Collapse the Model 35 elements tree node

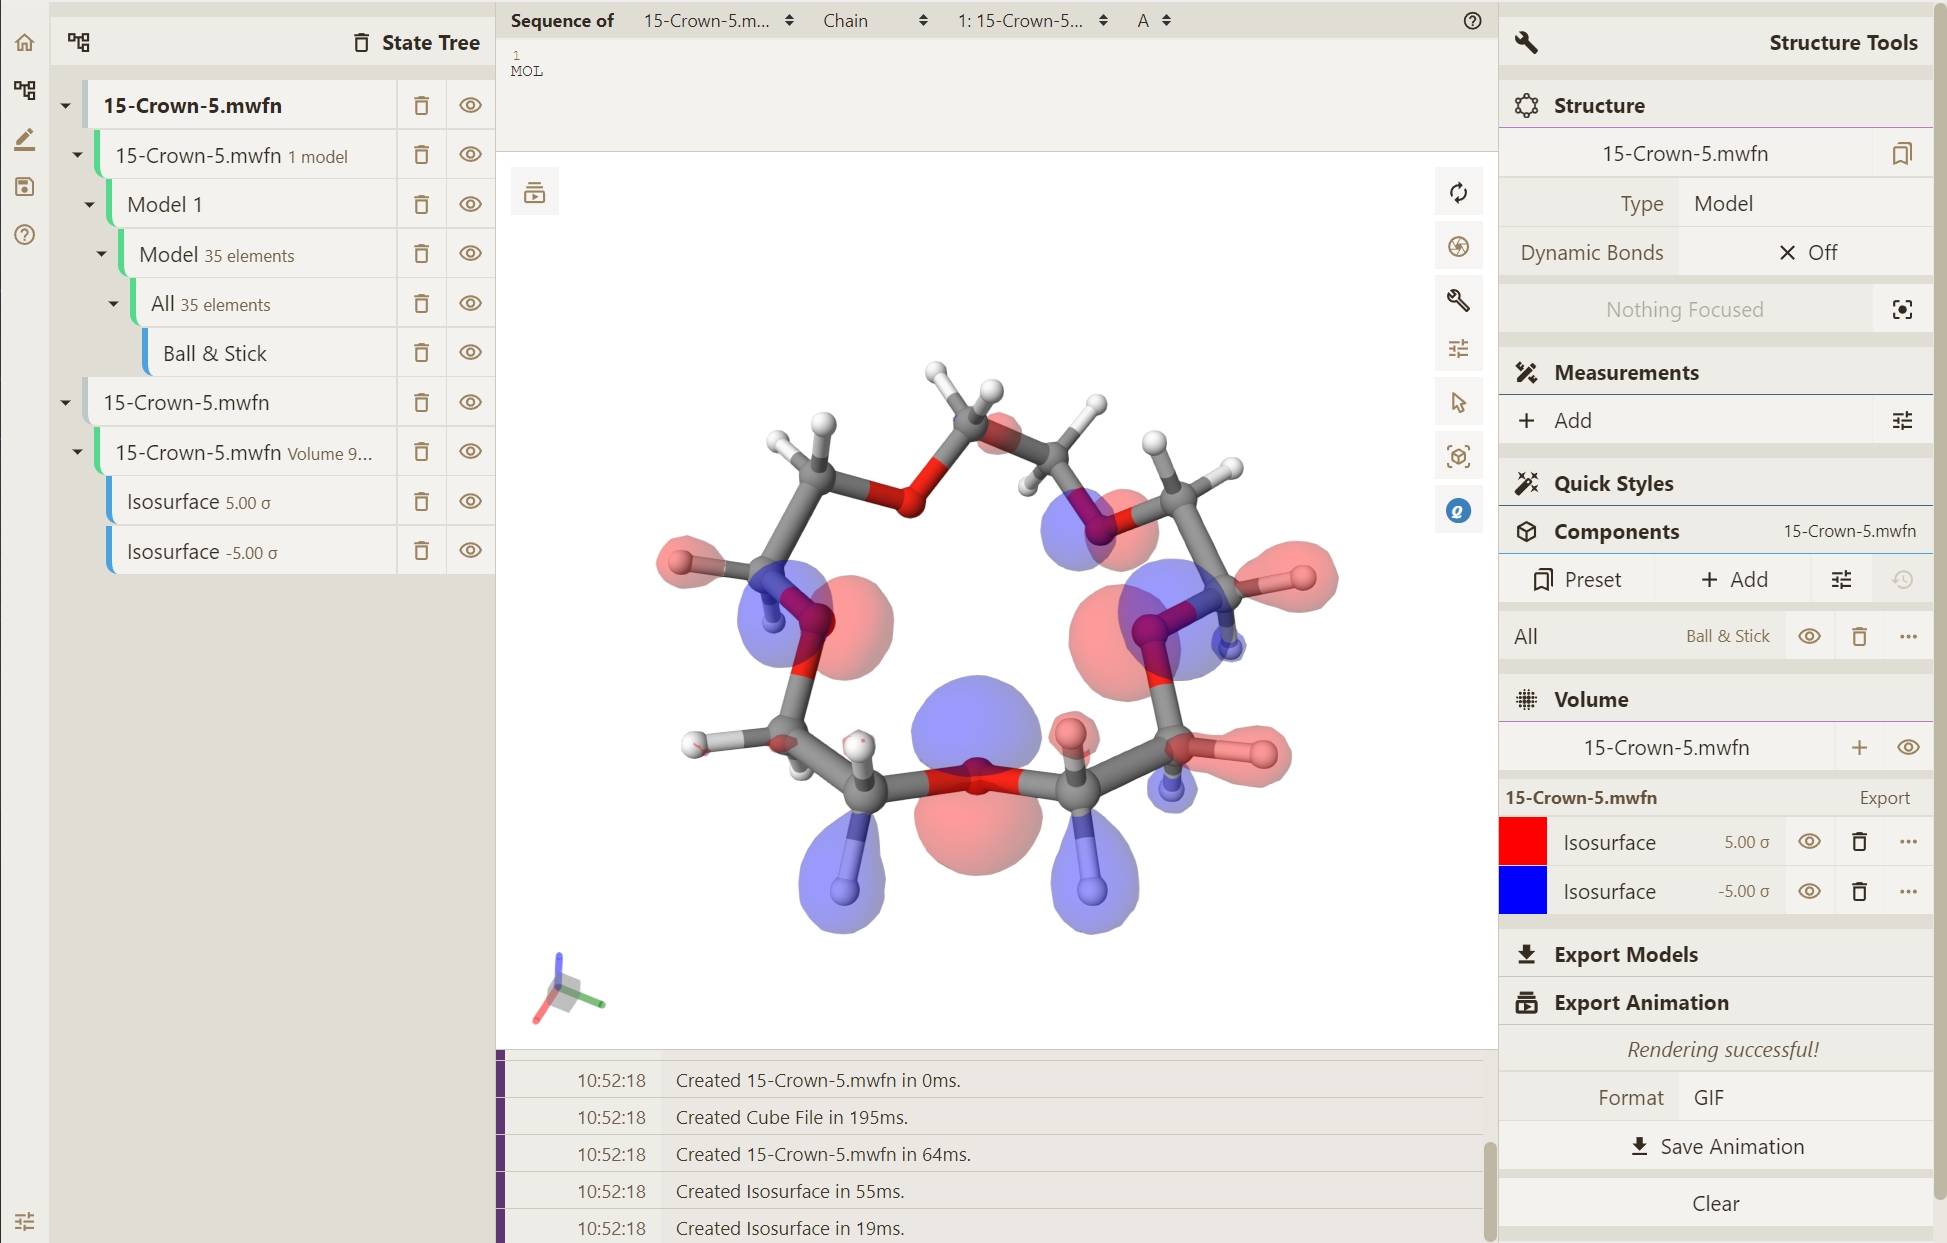coord(101,254)
